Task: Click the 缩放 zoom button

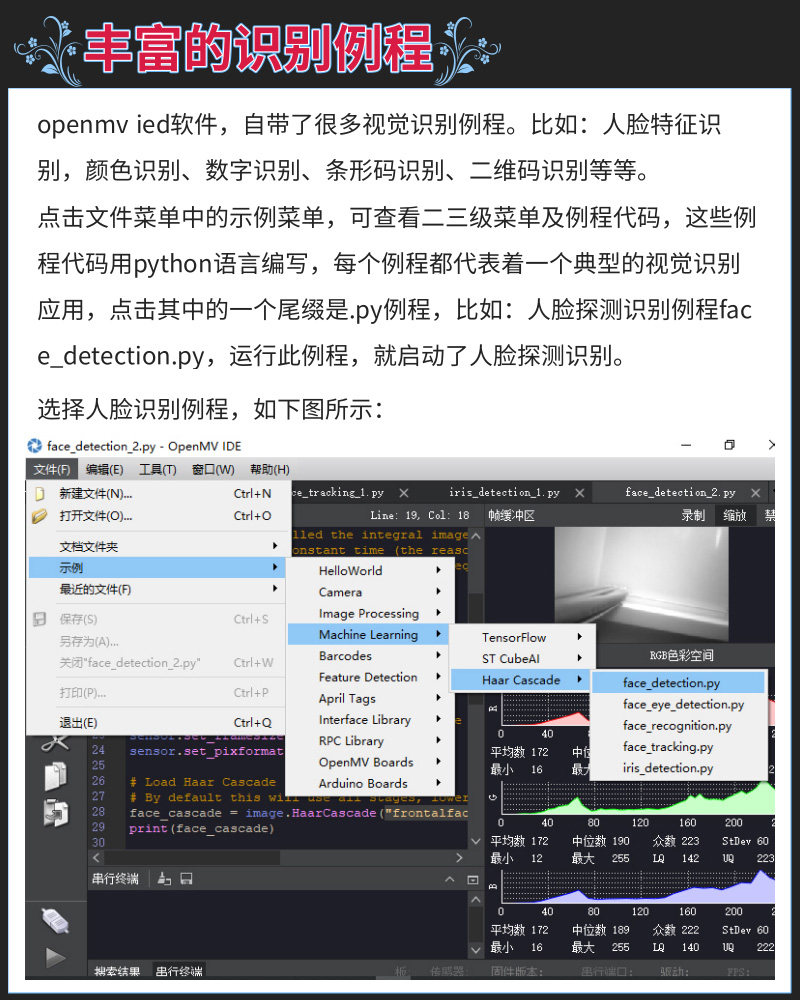Action: (735, 515)
